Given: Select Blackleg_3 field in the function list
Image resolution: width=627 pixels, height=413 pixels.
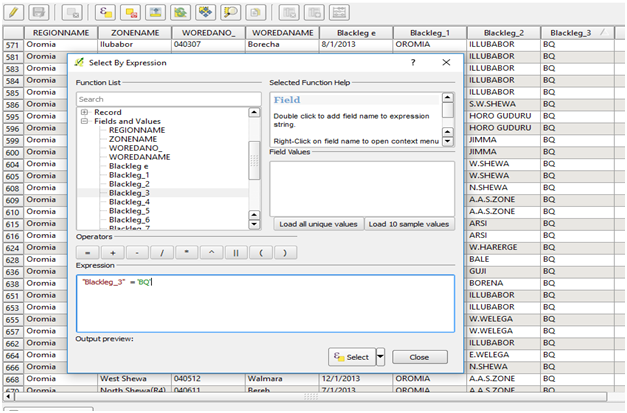Looking at the screenshot, I should click(x=129, y=193).
